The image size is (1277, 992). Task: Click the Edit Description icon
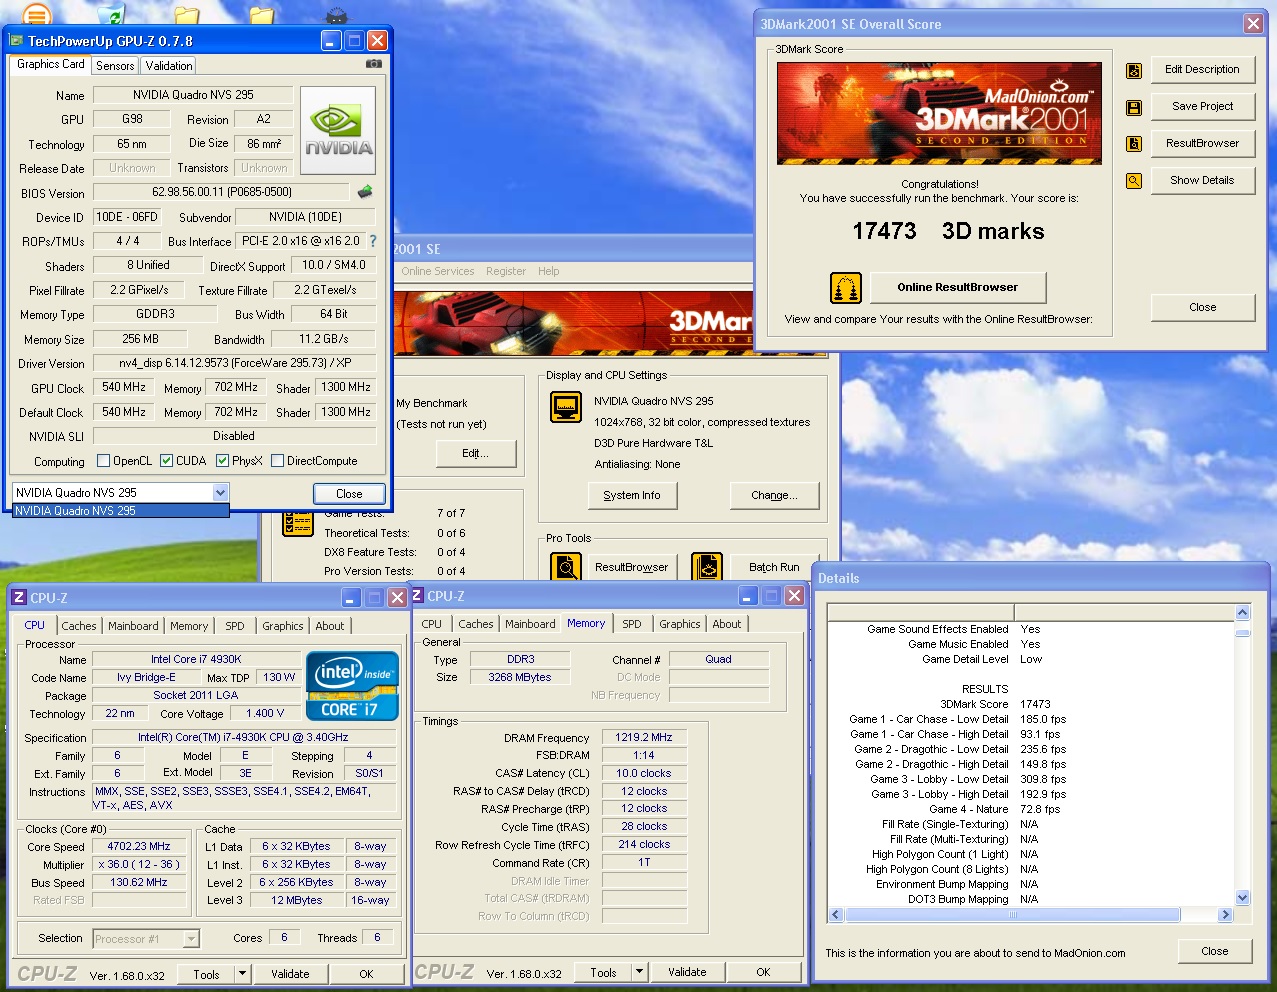point(1134,70)
